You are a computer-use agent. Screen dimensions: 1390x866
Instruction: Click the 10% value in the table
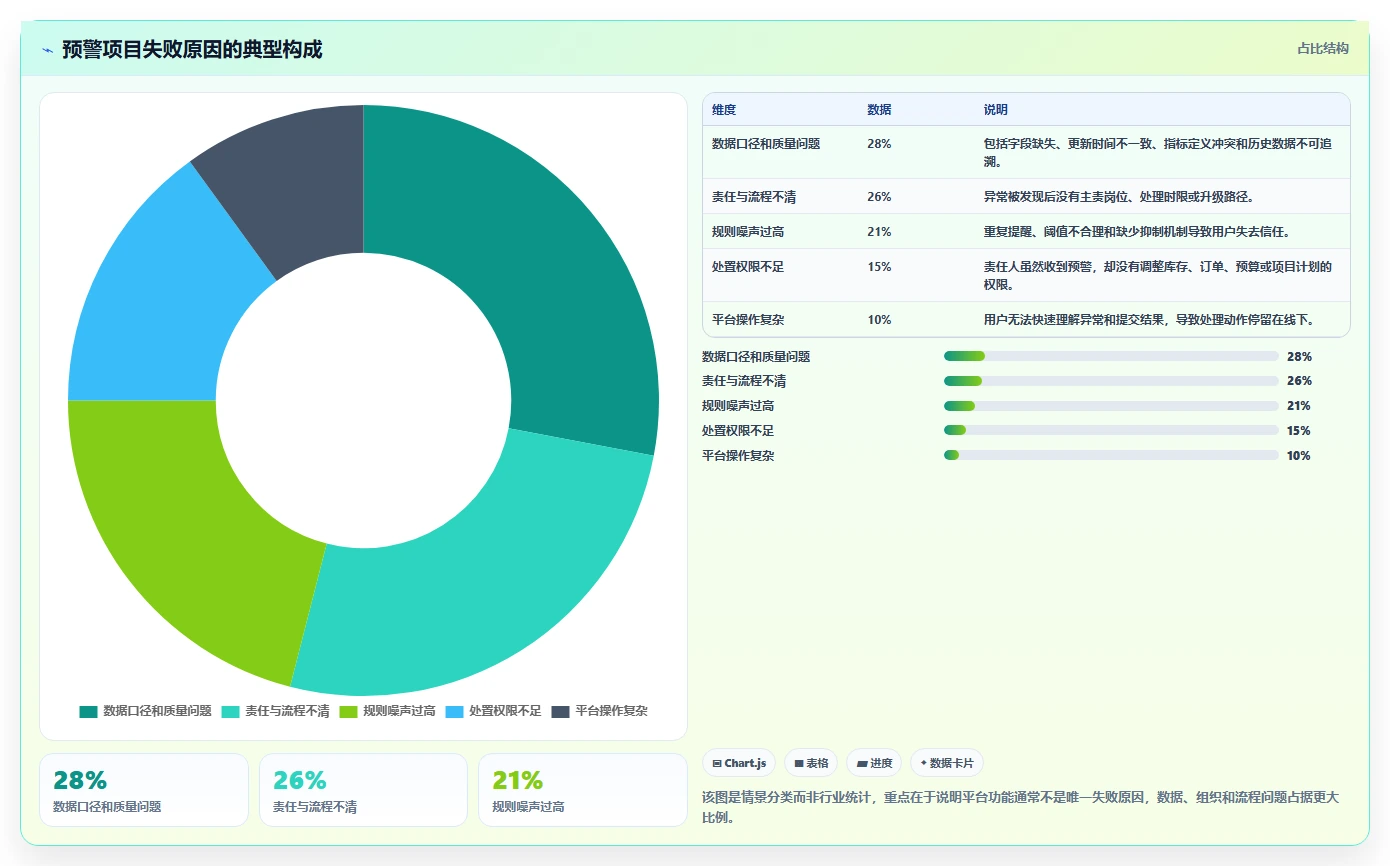(x=879, y=320)
